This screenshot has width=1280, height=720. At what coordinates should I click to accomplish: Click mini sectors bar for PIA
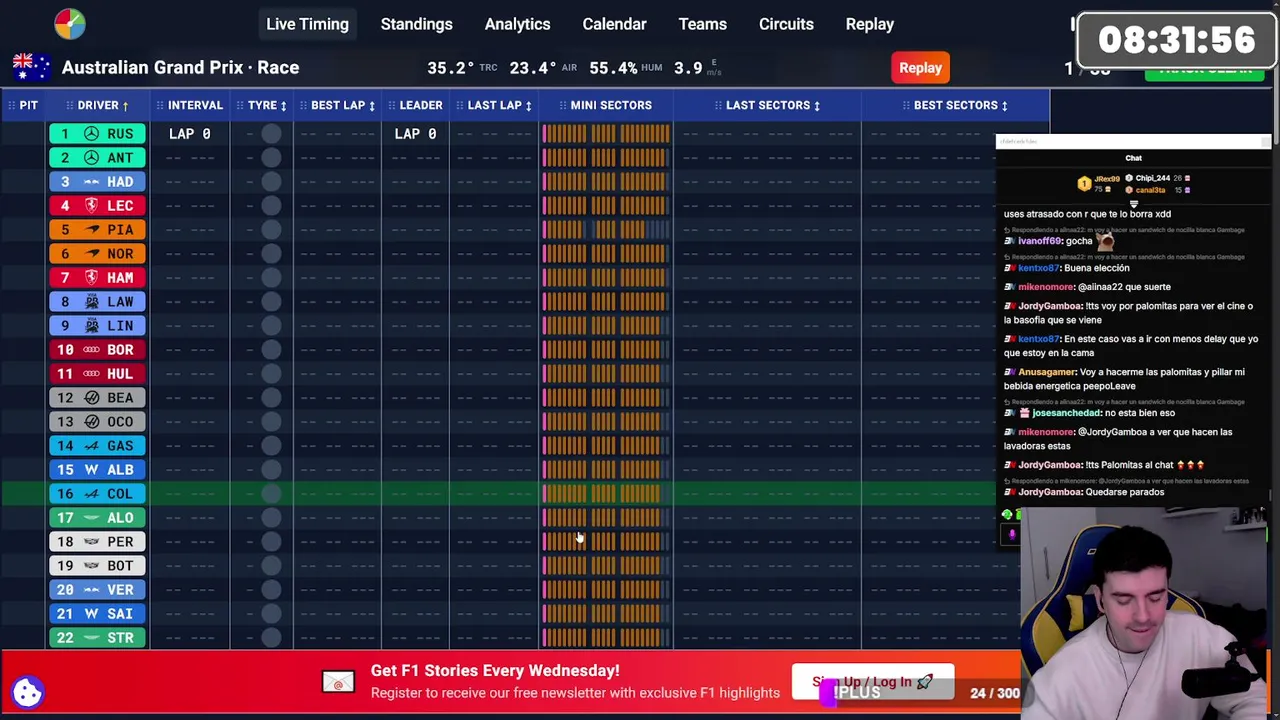click(606, 229)
